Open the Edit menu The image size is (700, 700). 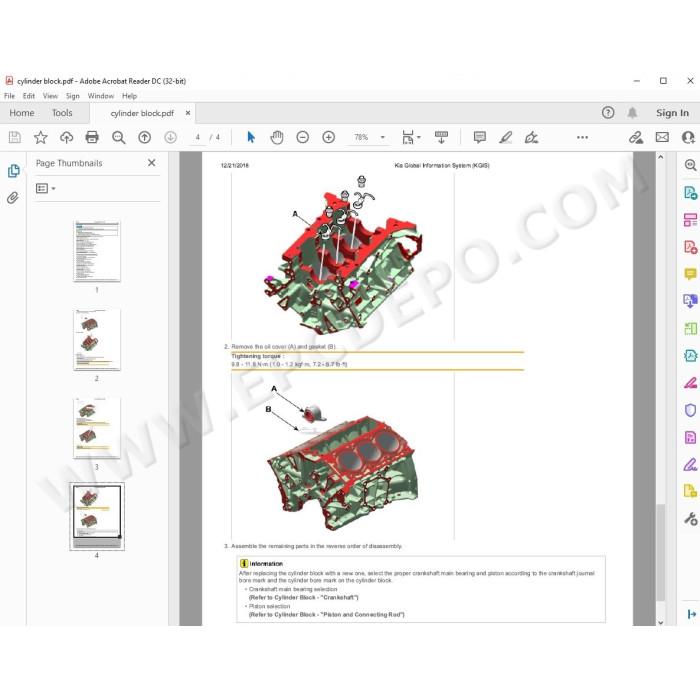29,96
